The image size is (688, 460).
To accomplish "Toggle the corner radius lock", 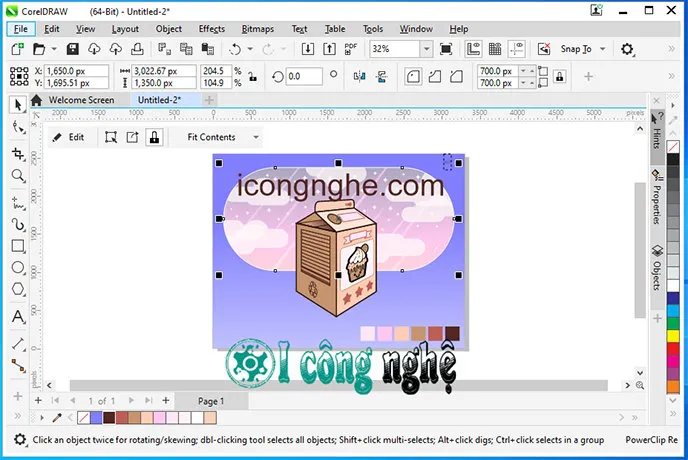I will (x=559, y=77).
